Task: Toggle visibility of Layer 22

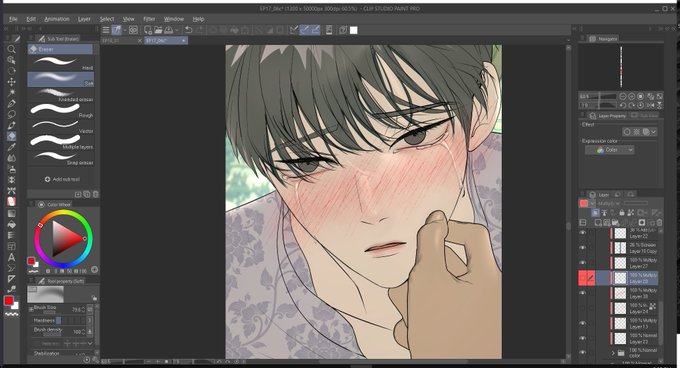Action: tap(582, 233)
